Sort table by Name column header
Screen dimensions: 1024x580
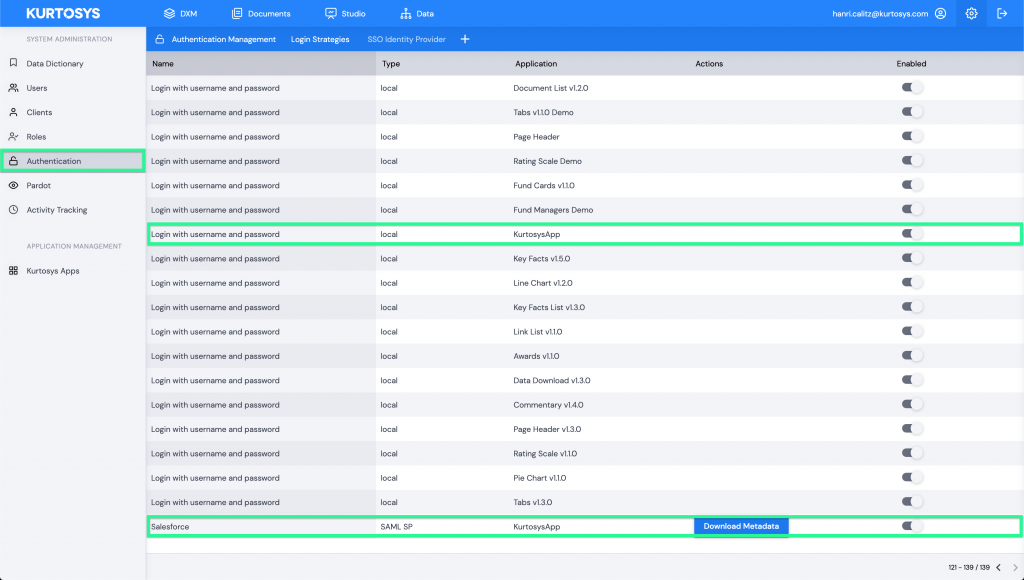click(x=163, y=64)
